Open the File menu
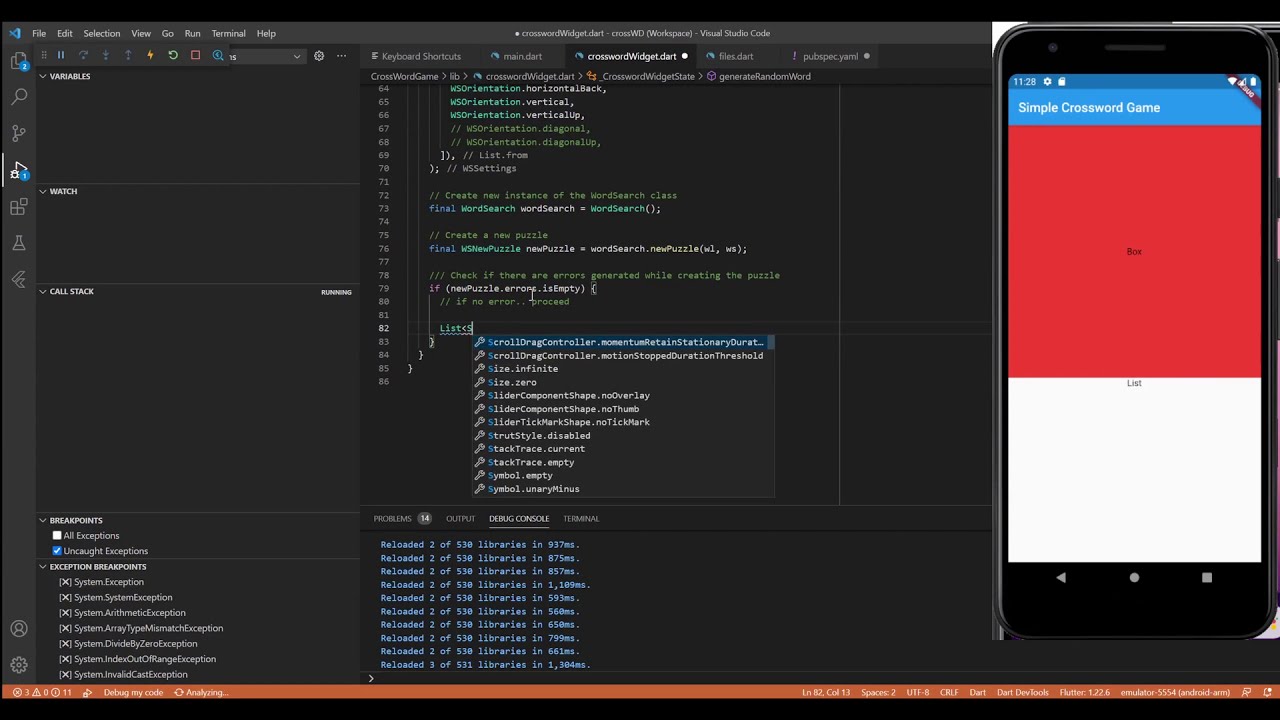This screenshot has width=1280, height=720. click(x=39, y=33)
